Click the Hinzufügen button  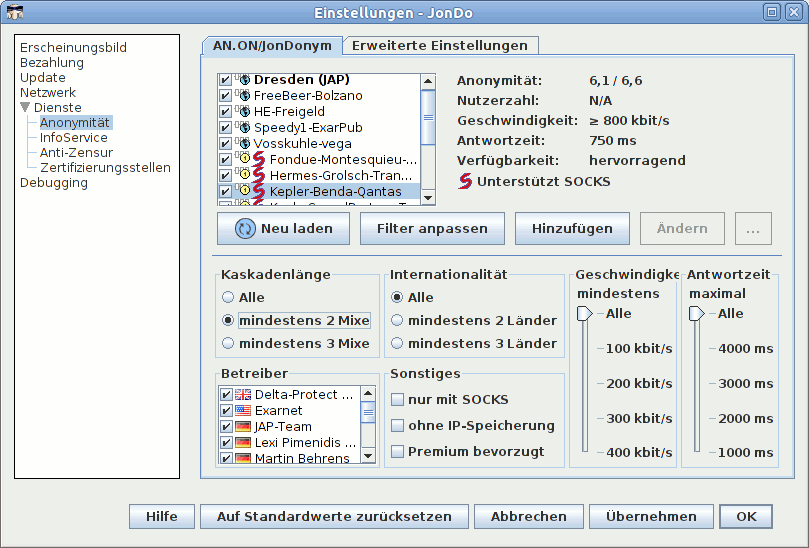point(572,229)
